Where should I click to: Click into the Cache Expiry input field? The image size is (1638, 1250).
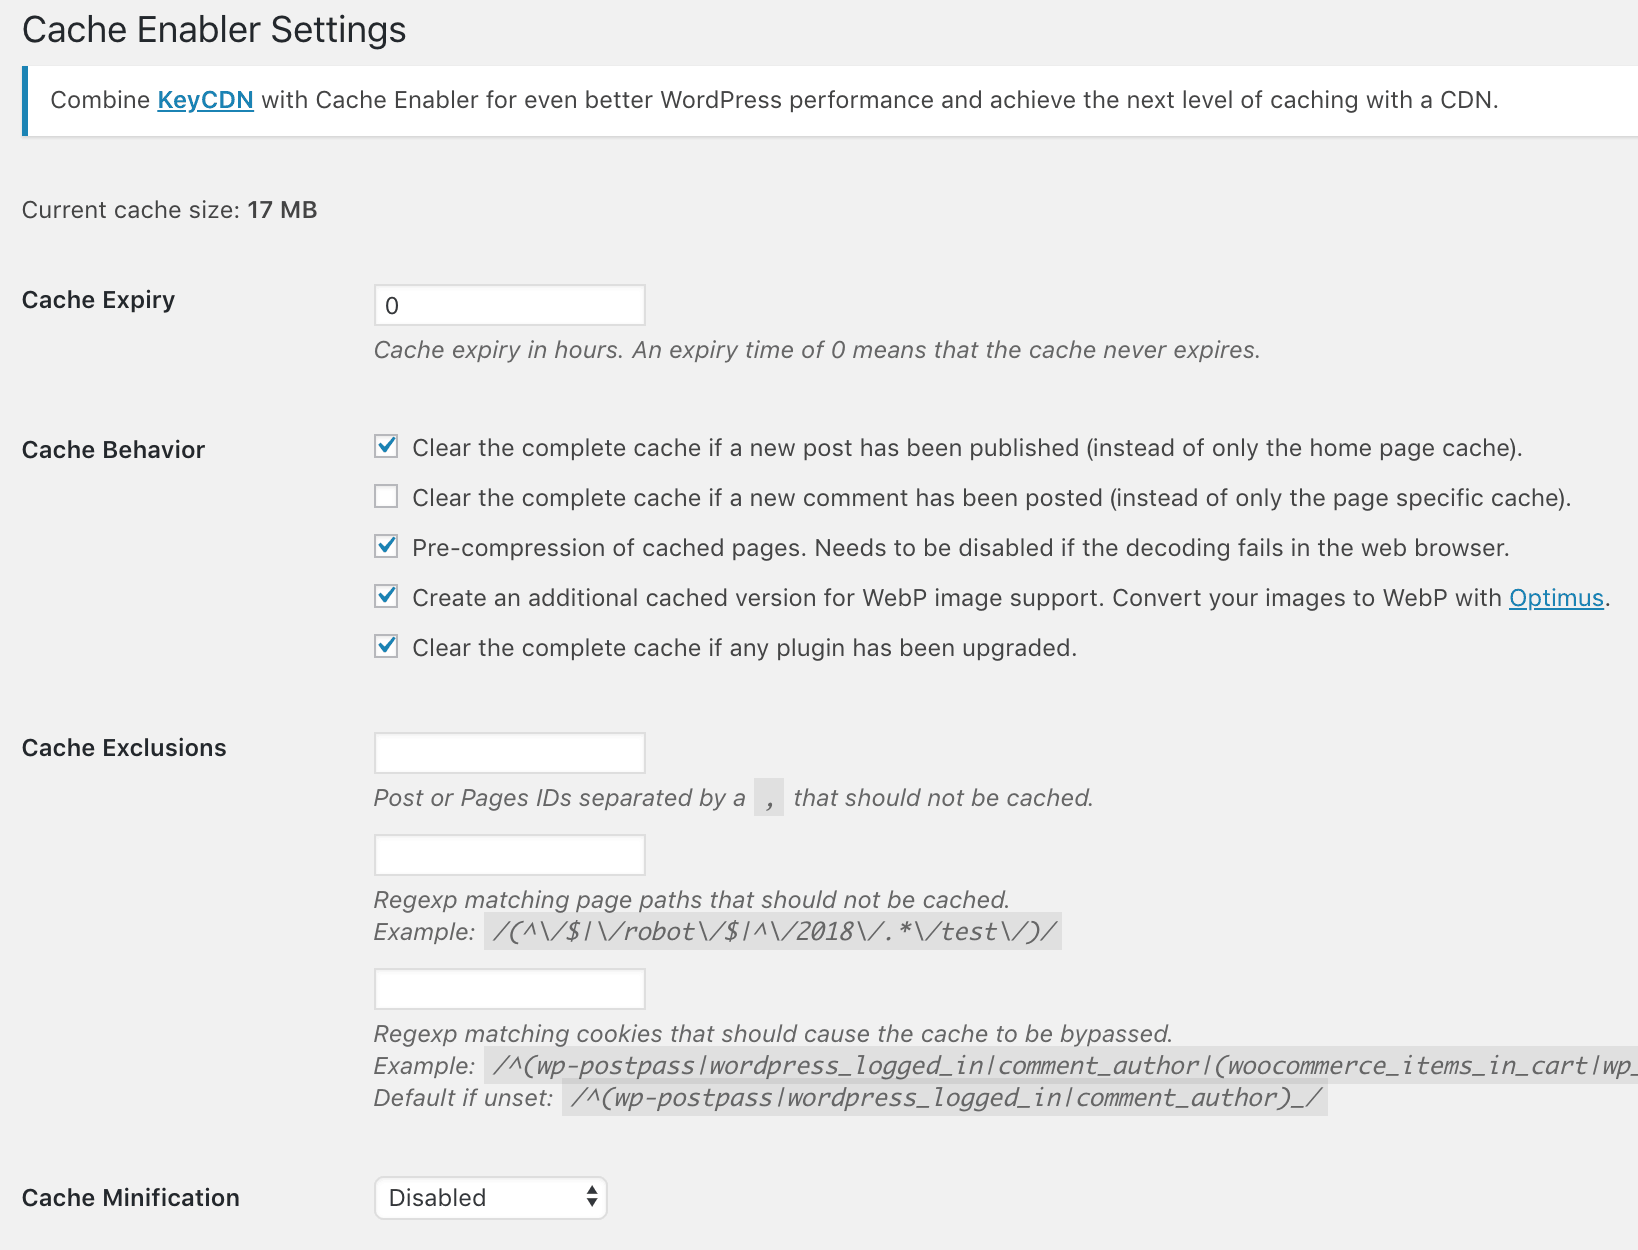pyautogui.click(x=509, y=304)
